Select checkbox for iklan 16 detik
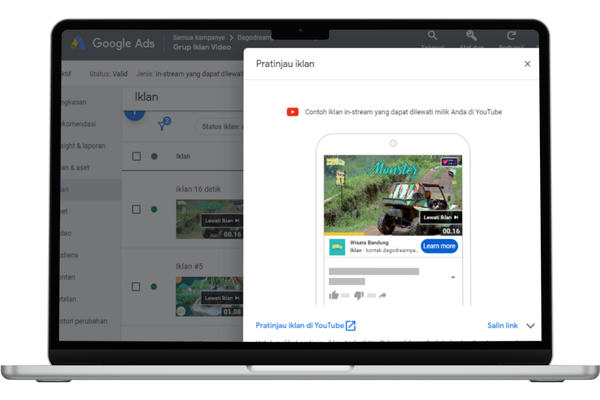This screenshot has height=400, width=600. pyautogui.click(x=137, y=209)
